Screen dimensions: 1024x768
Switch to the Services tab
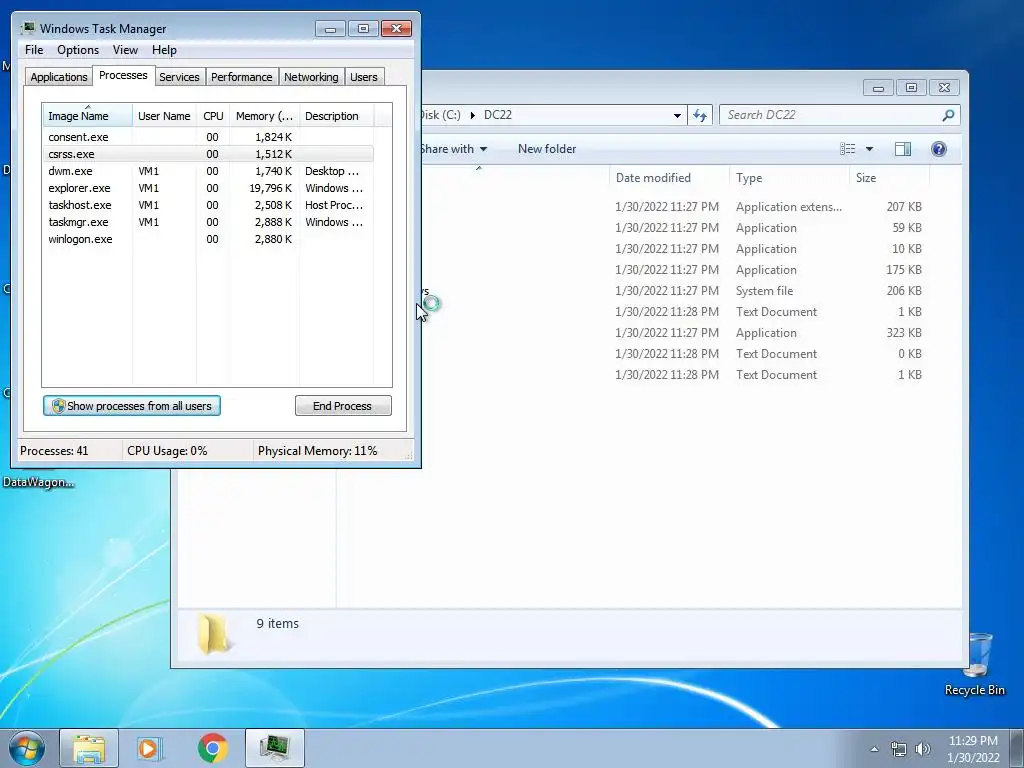click(x=179, y=77)
